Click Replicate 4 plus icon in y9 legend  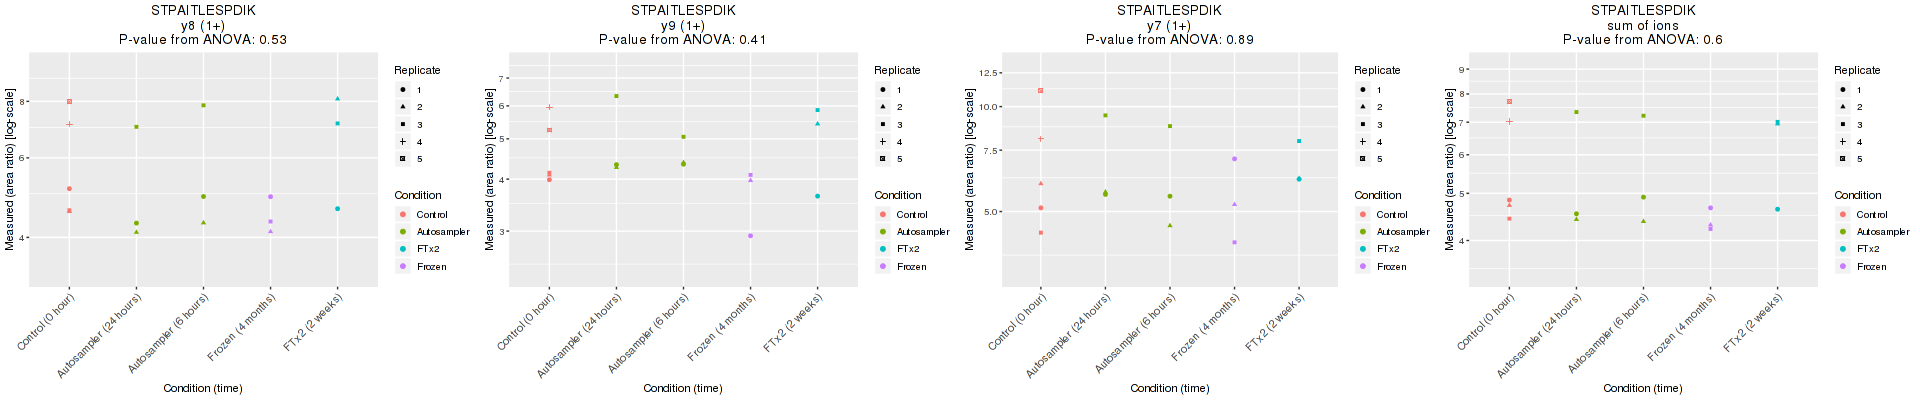pyautogui.click(x=883, y=142)
